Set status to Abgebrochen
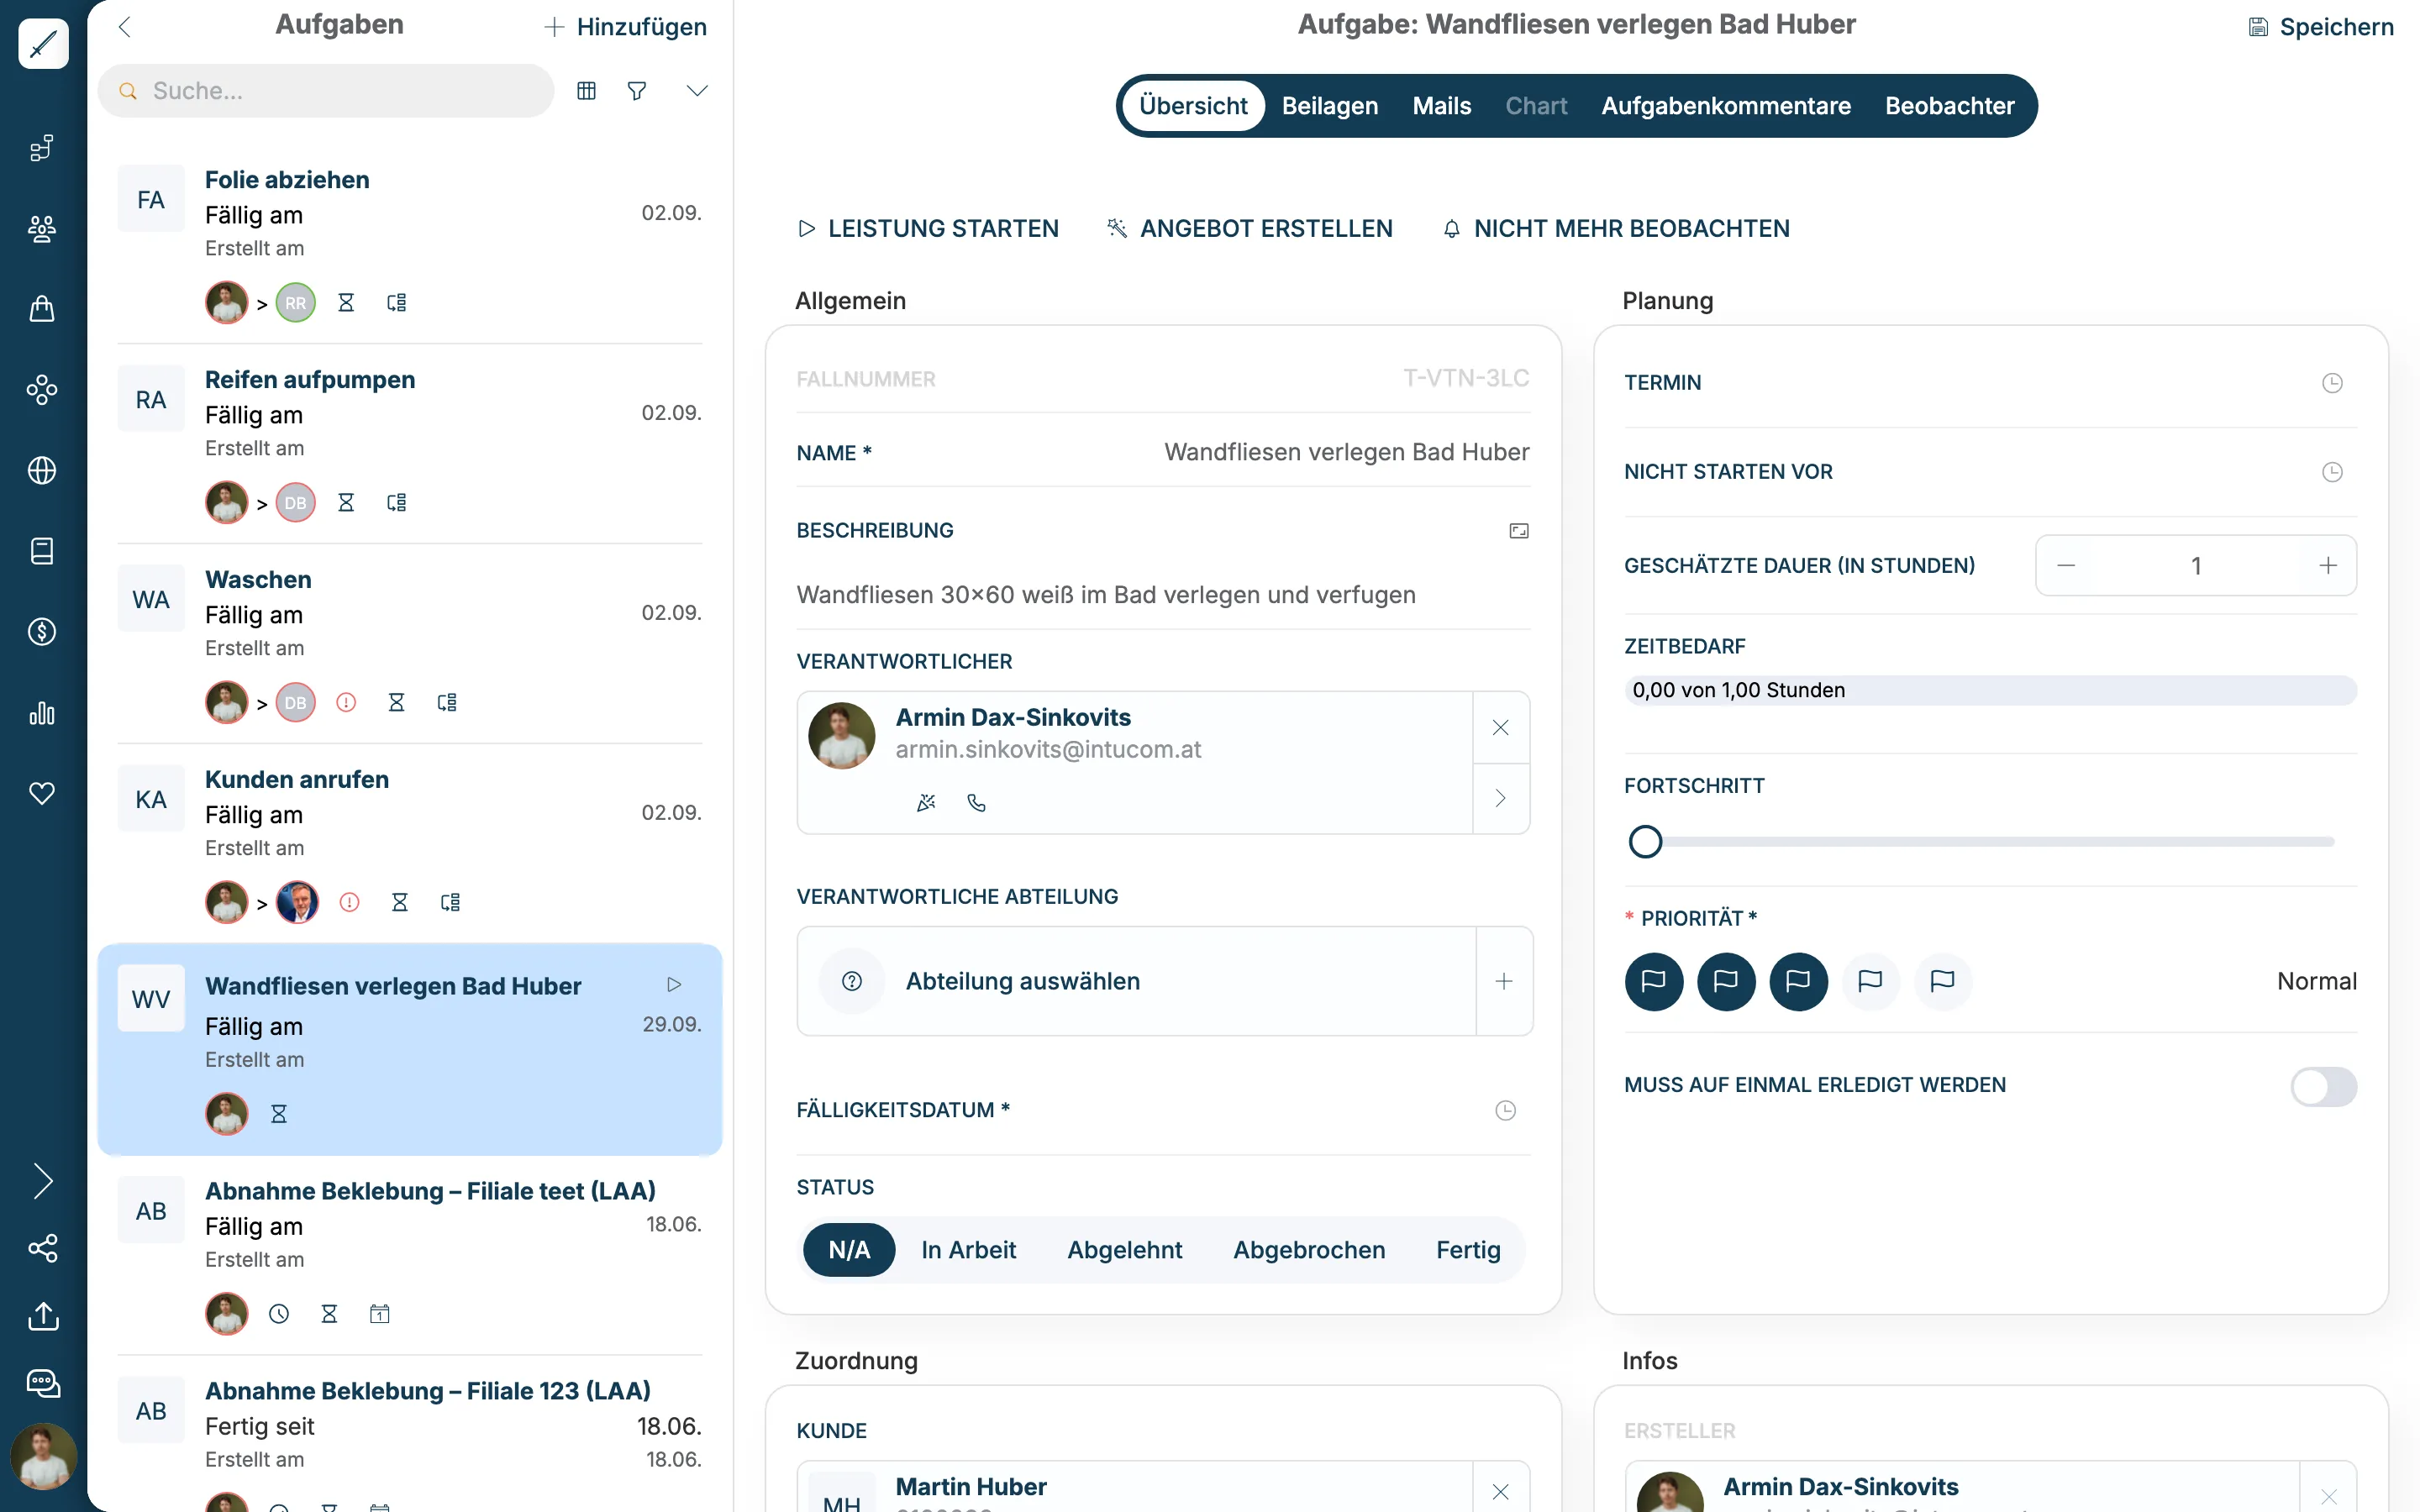Screen dimensions: 2420x1512 point(1309,1250)
